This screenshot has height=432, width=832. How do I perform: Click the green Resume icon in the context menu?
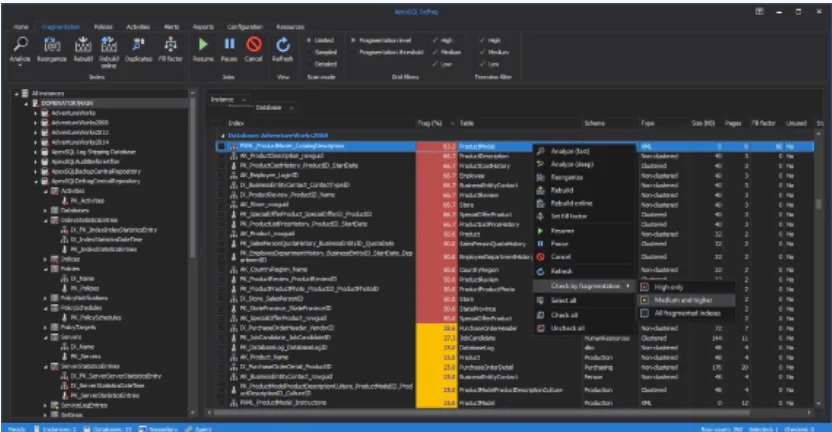tap(540, 231)
